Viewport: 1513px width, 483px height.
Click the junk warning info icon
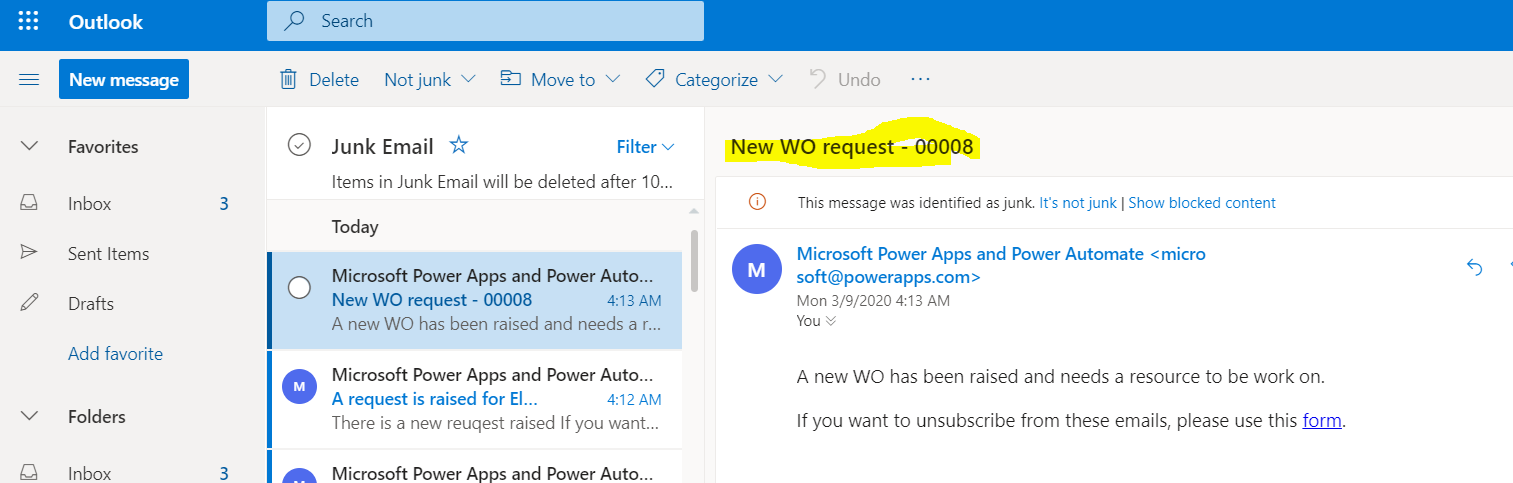[x=757, y=202]
